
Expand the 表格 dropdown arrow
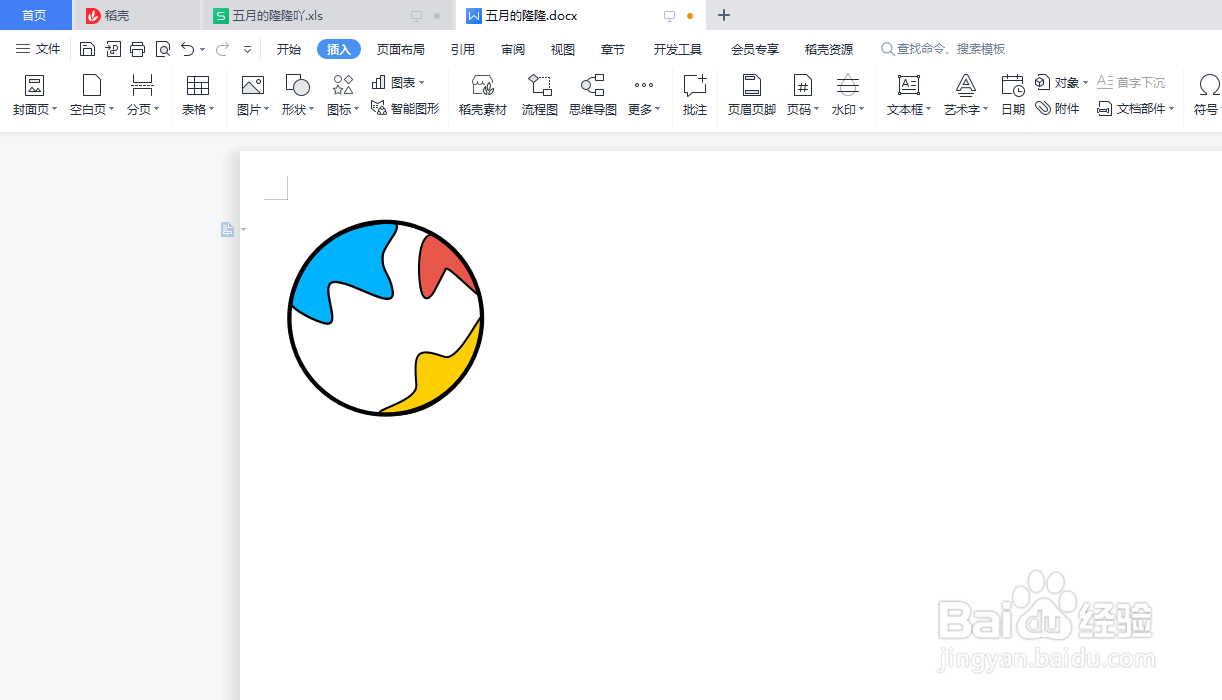click(x=212, y=110)
